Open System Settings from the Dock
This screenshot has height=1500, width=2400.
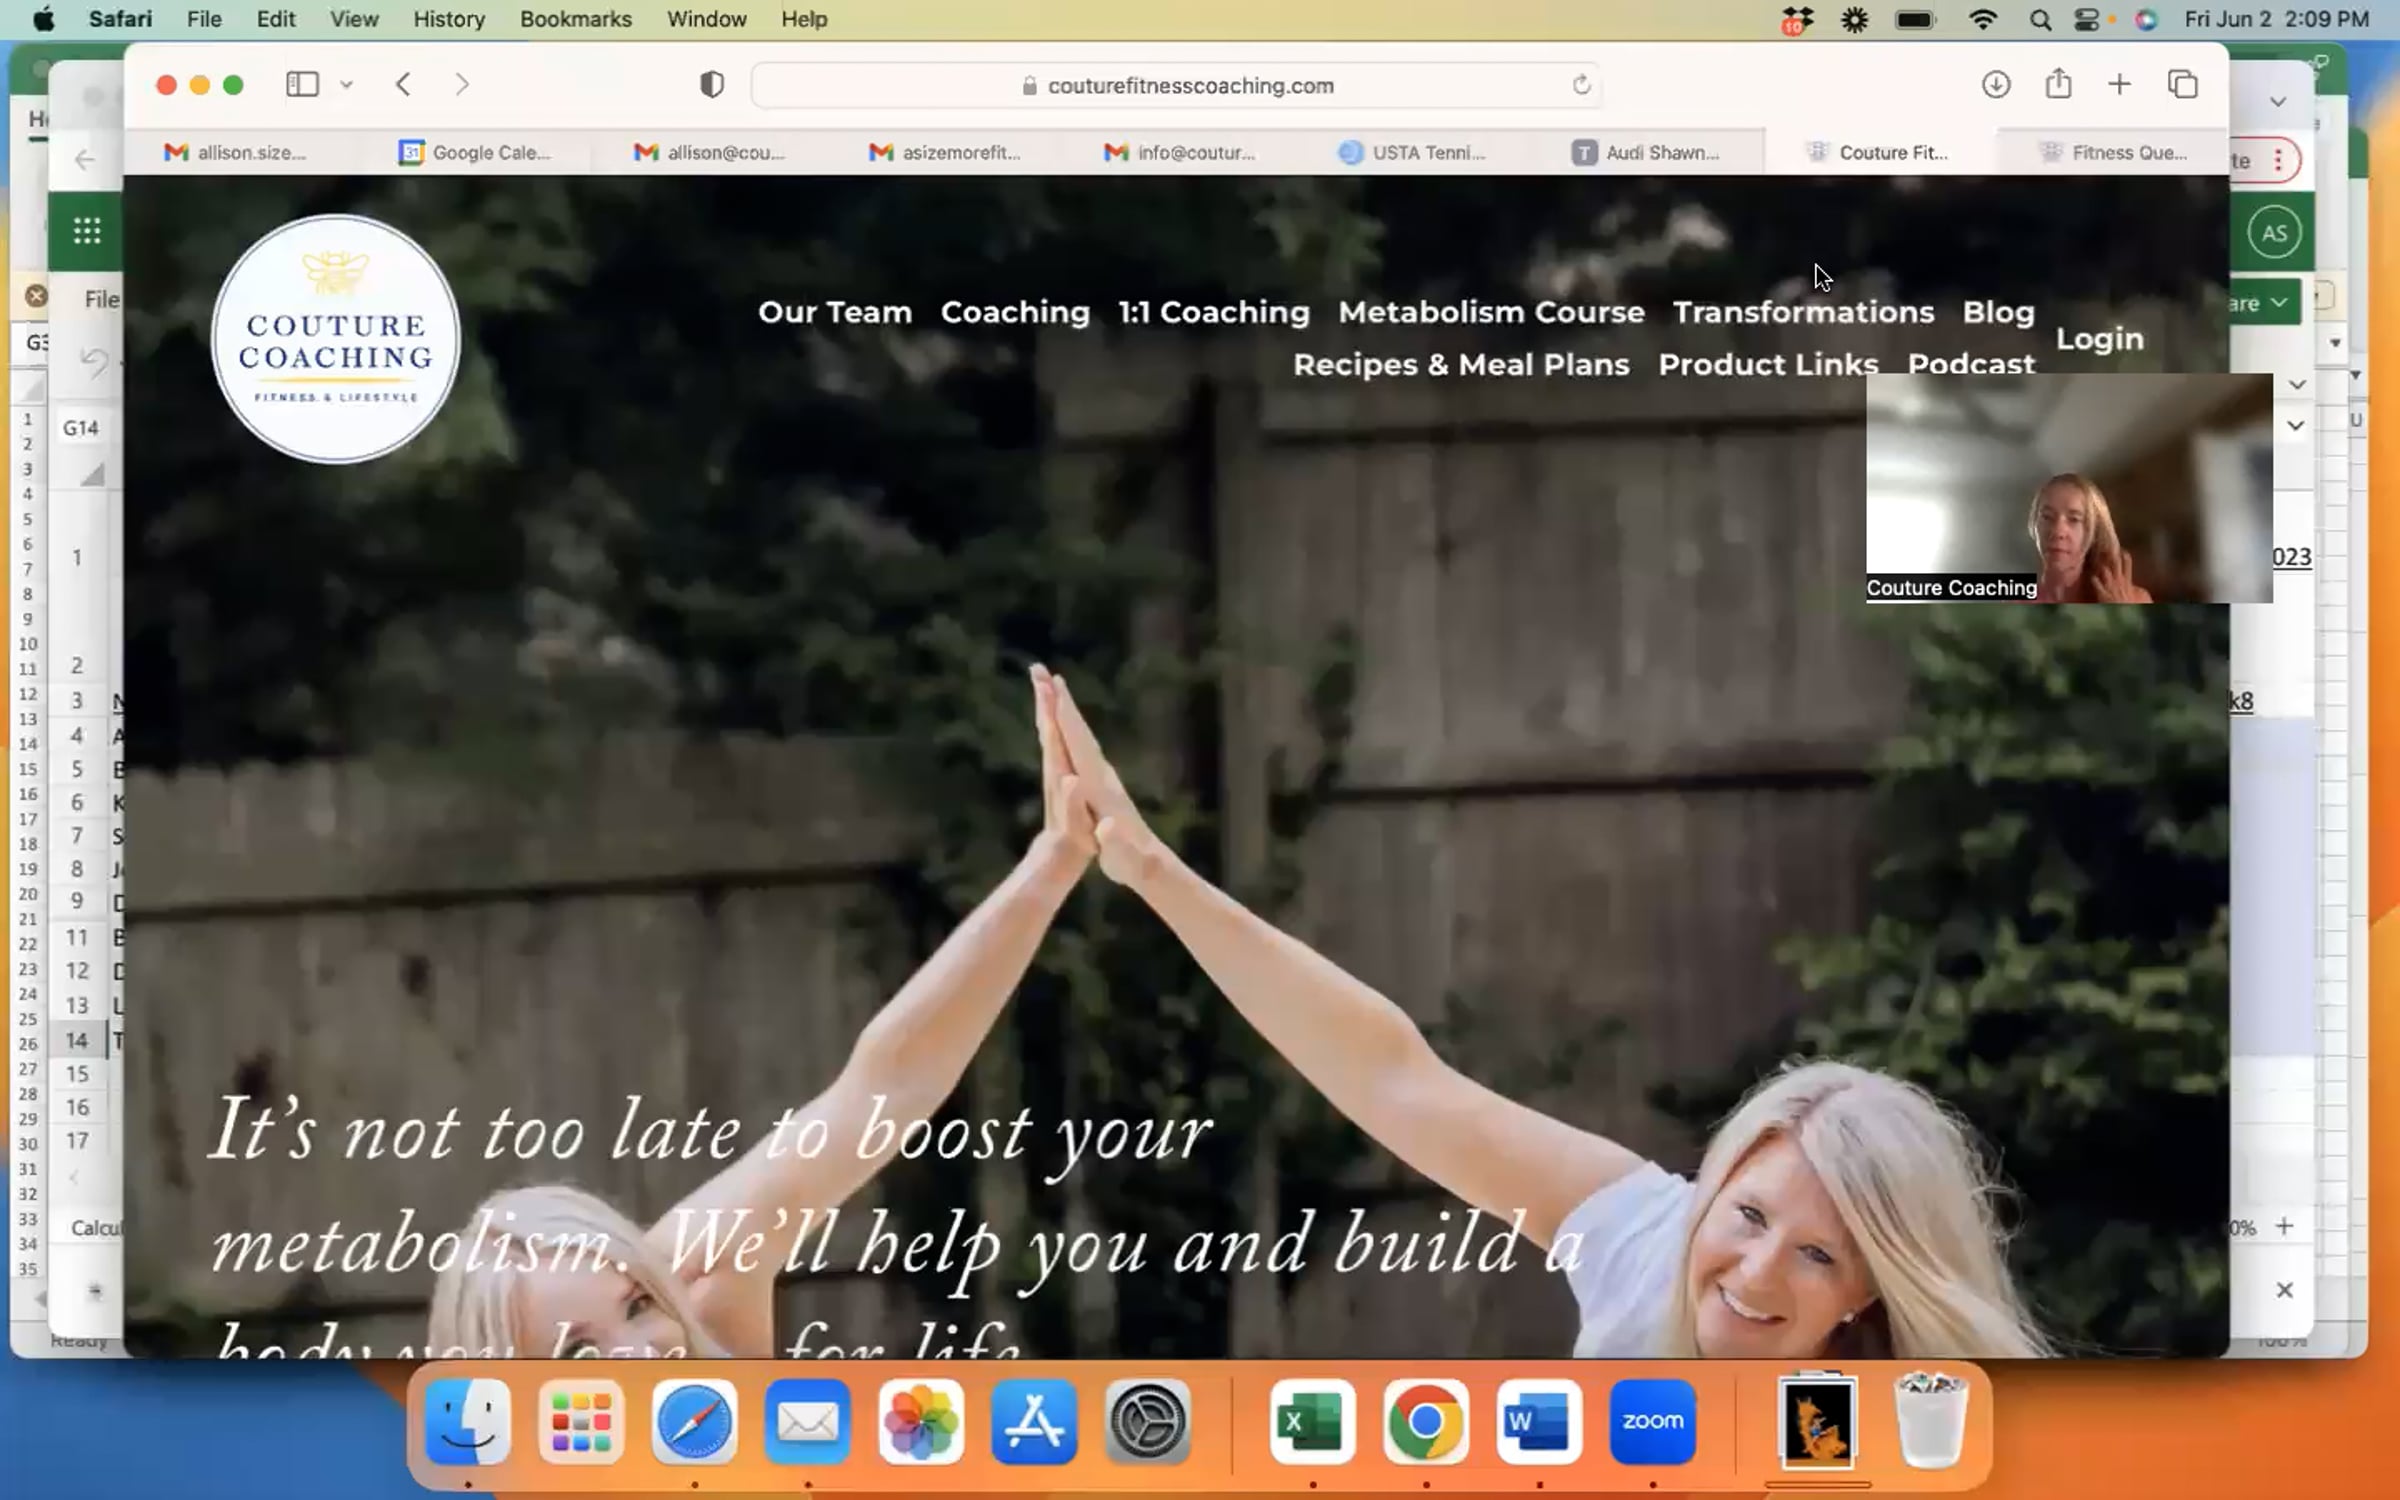pos(1148,1421)
